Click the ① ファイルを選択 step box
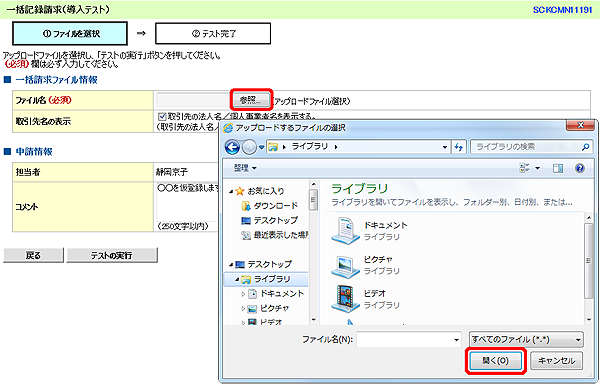Image resolution: width=600 pixels, height=387 pixels. 70,34
